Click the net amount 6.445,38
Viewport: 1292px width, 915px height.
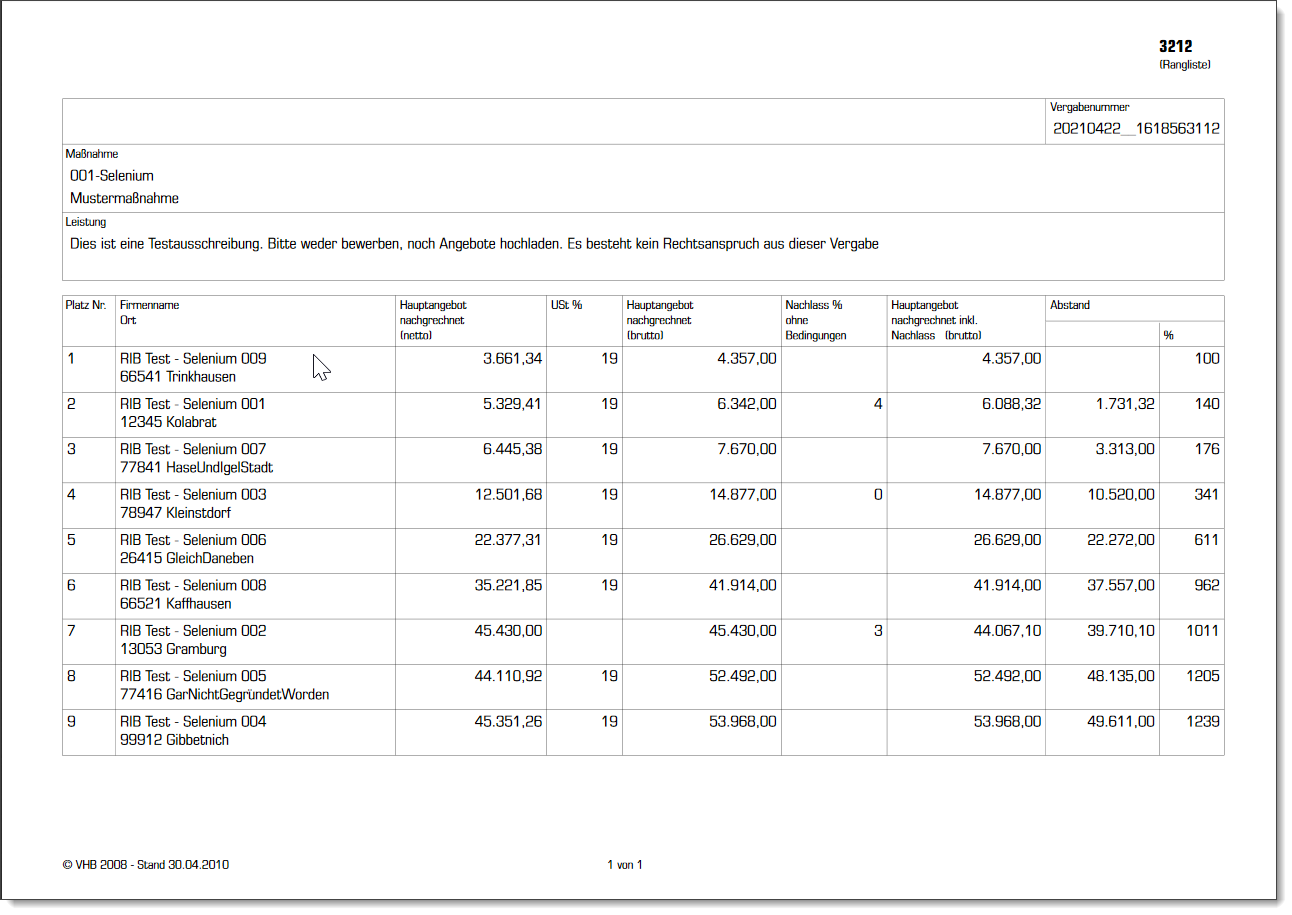point(512,449)
